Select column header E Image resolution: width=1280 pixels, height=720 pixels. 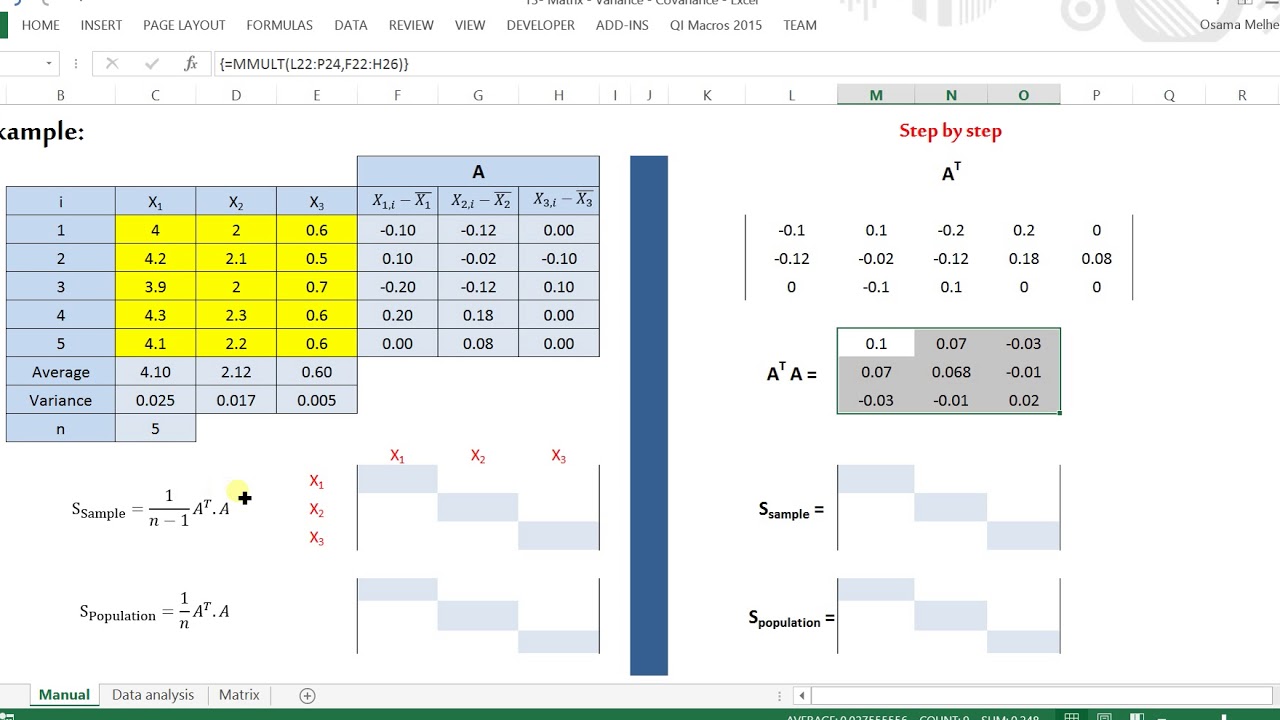[317, 95]
